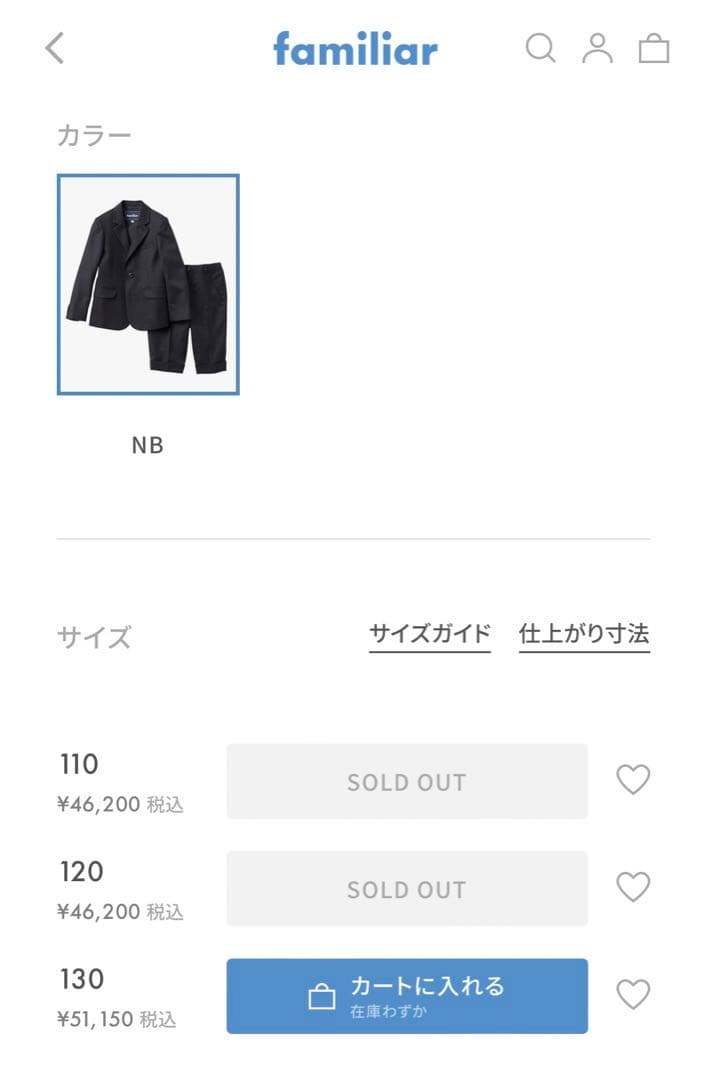Viewport: 708px width, 1080px height.
Task: Select the size 110 label
Action: (x=80, y=766)
